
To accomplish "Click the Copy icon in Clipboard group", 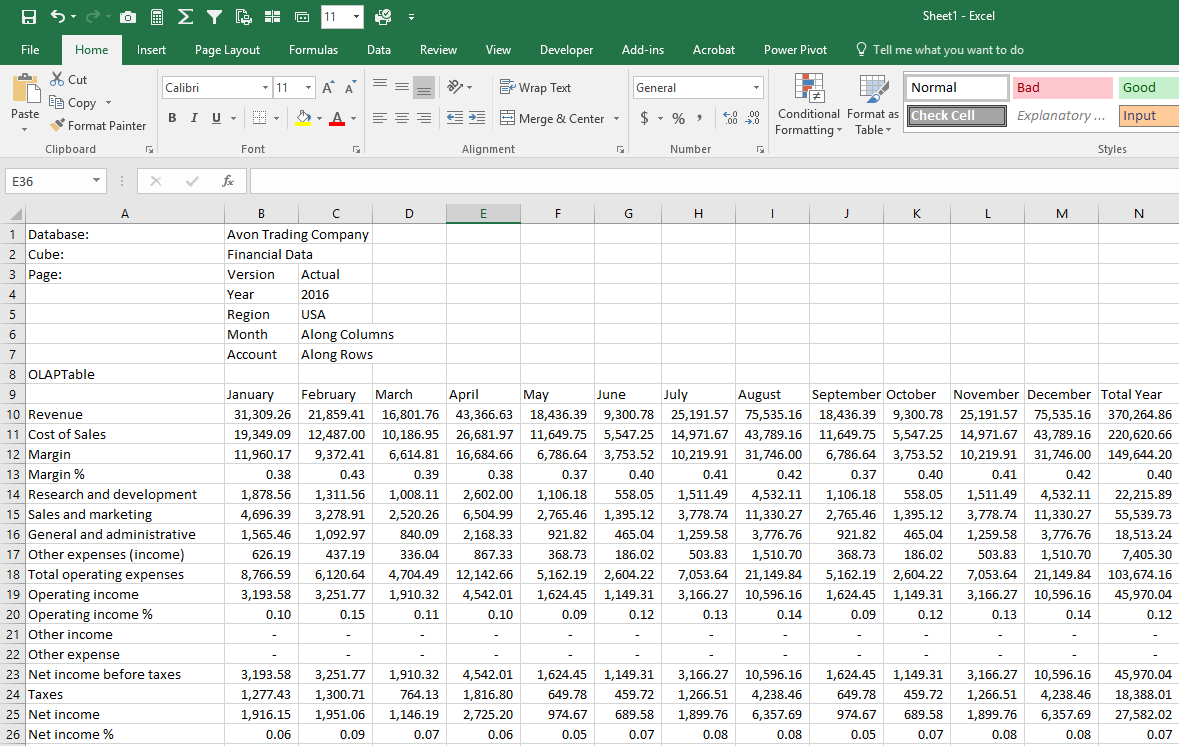I will 56,102.
